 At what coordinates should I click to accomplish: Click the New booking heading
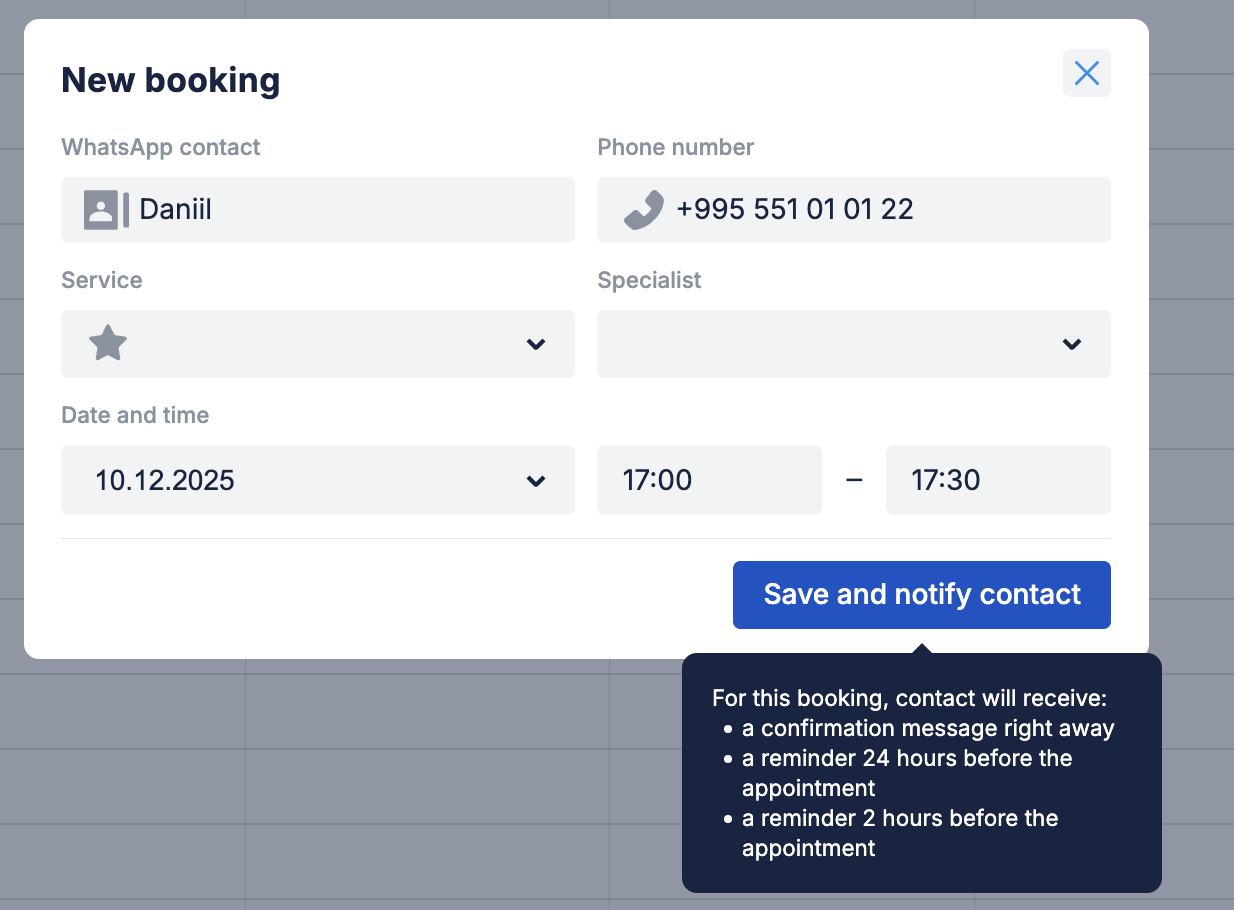point(171,80)
